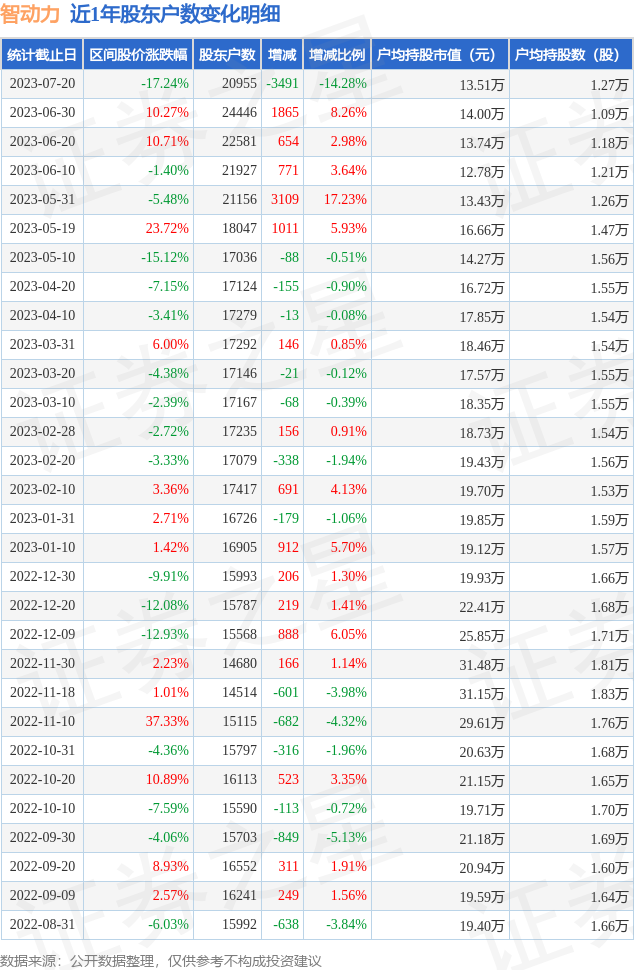Select the value 1.47万
The image size is (634, 970).
click(x=609, y=231)
